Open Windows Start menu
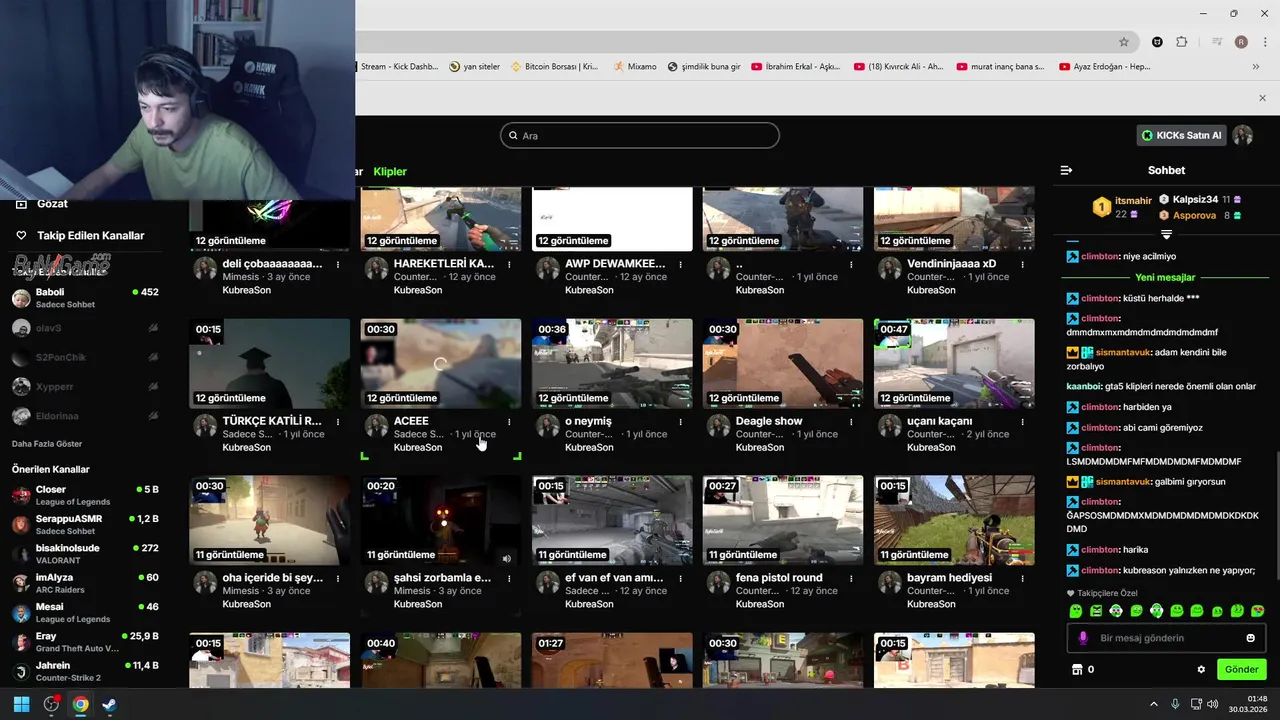 22,704
